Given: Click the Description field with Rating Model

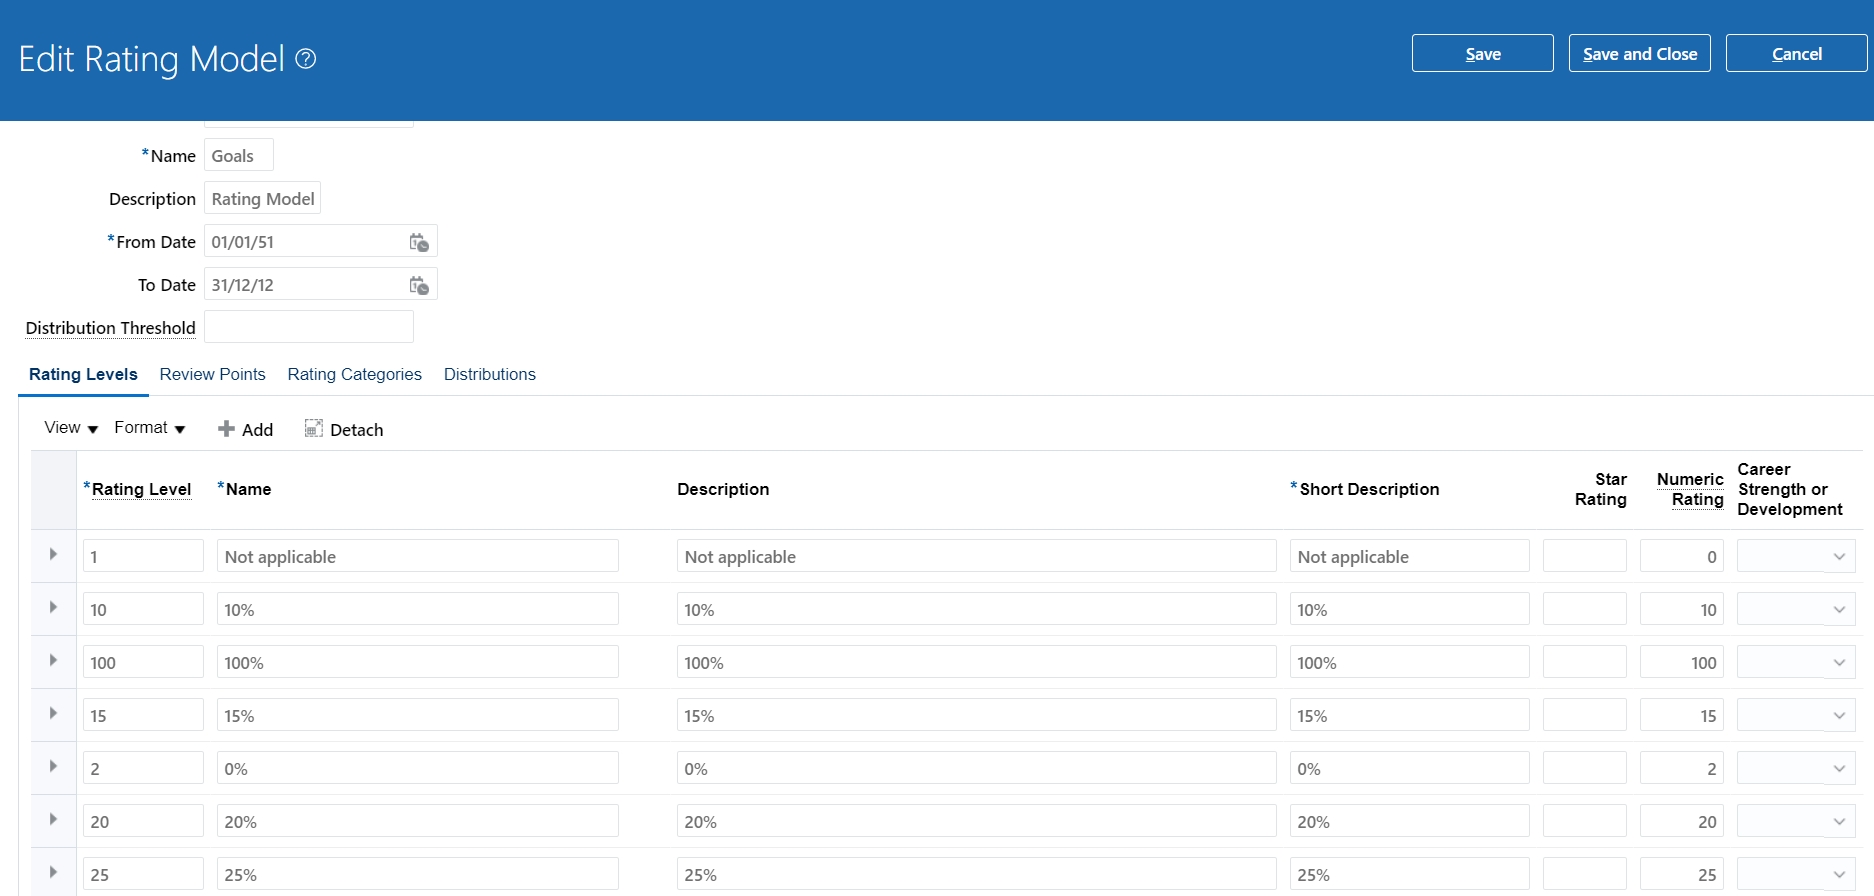Looking at the screenshot, I should pyautogui.click(x=262, y=198).
